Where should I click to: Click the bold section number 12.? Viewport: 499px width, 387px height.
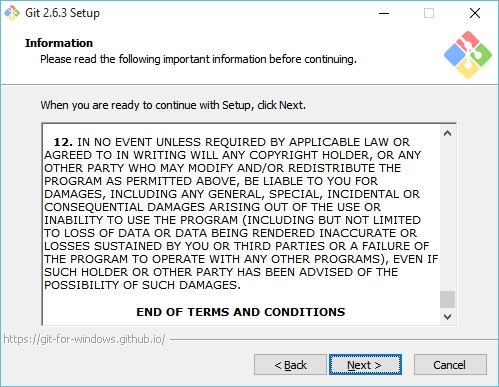point(63,142)
